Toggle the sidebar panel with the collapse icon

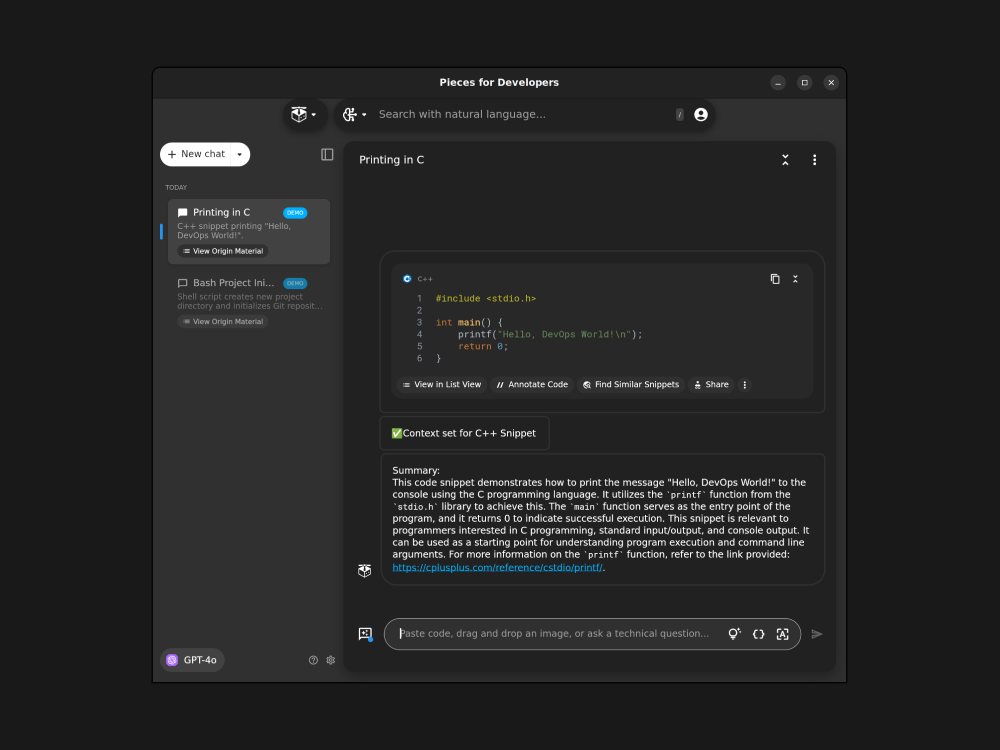[326, 153]
